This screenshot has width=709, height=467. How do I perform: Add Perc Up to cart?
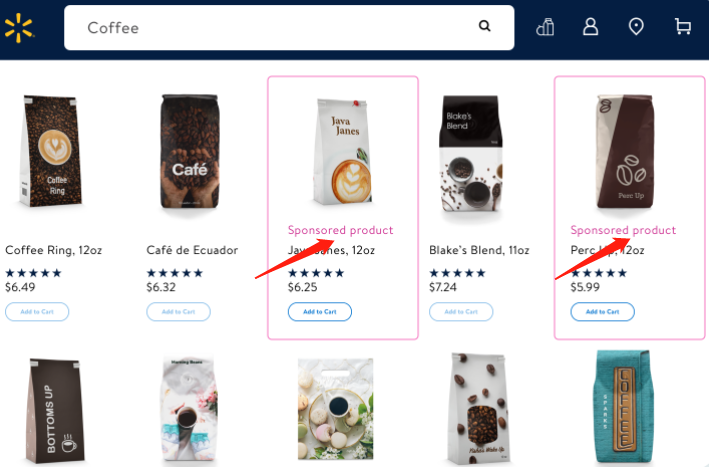point(602,311)
